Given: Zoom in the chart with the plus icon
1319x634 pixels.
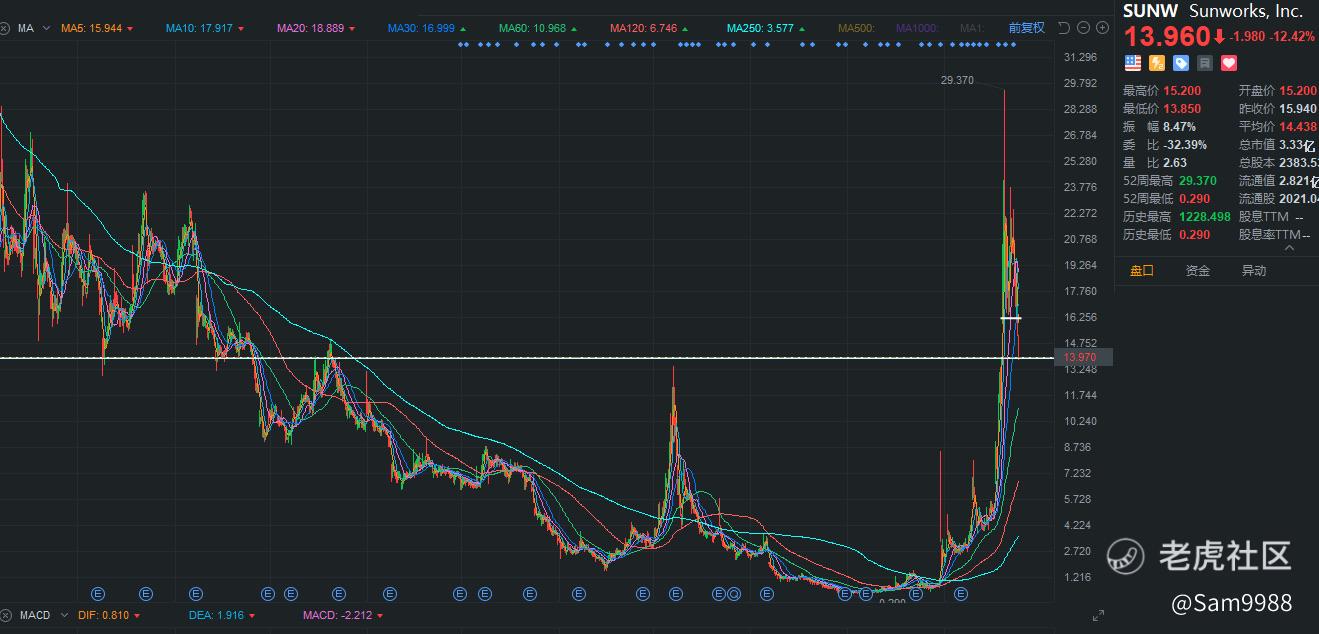Looking at the screenshot, I should pyautogui.click(x=1100, y=28).
